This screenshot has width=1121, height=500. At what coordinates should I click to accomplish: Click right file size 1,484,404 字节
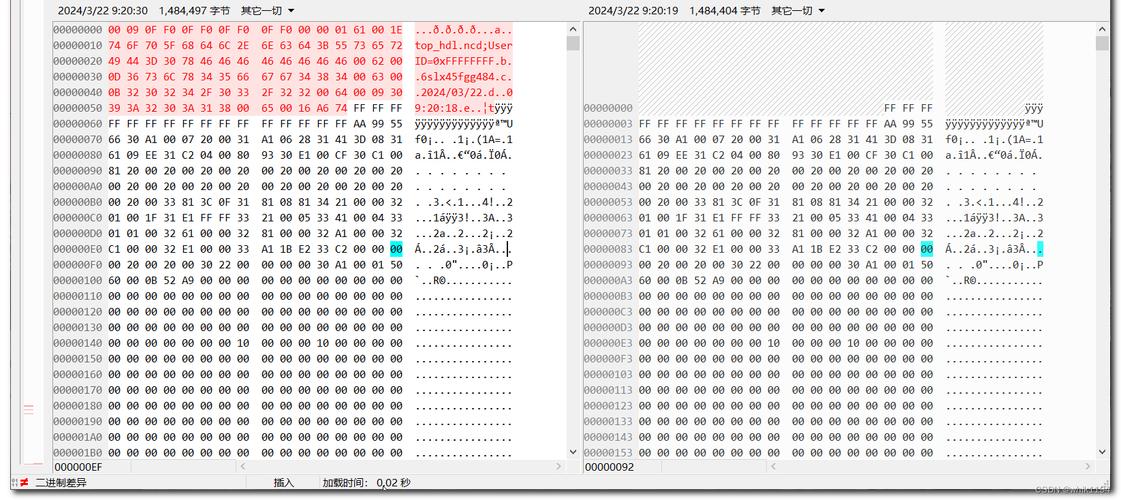(725, 11)
